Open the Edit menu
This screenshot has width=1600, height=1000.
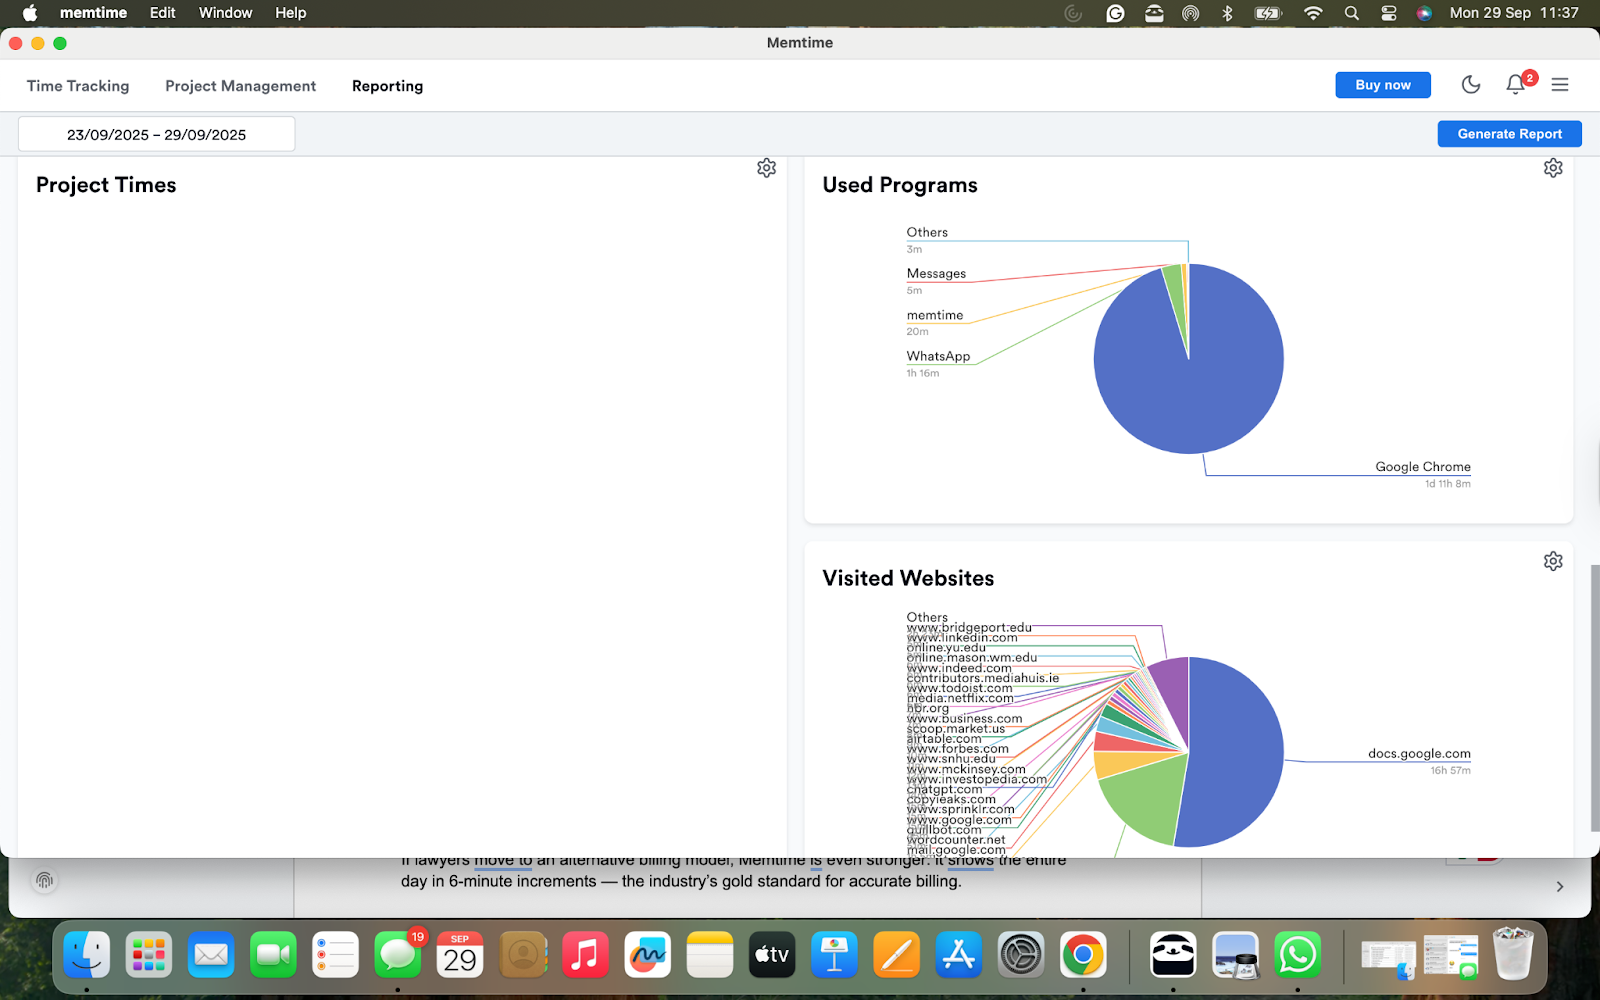pyautogui.click(x=163, y=13)
